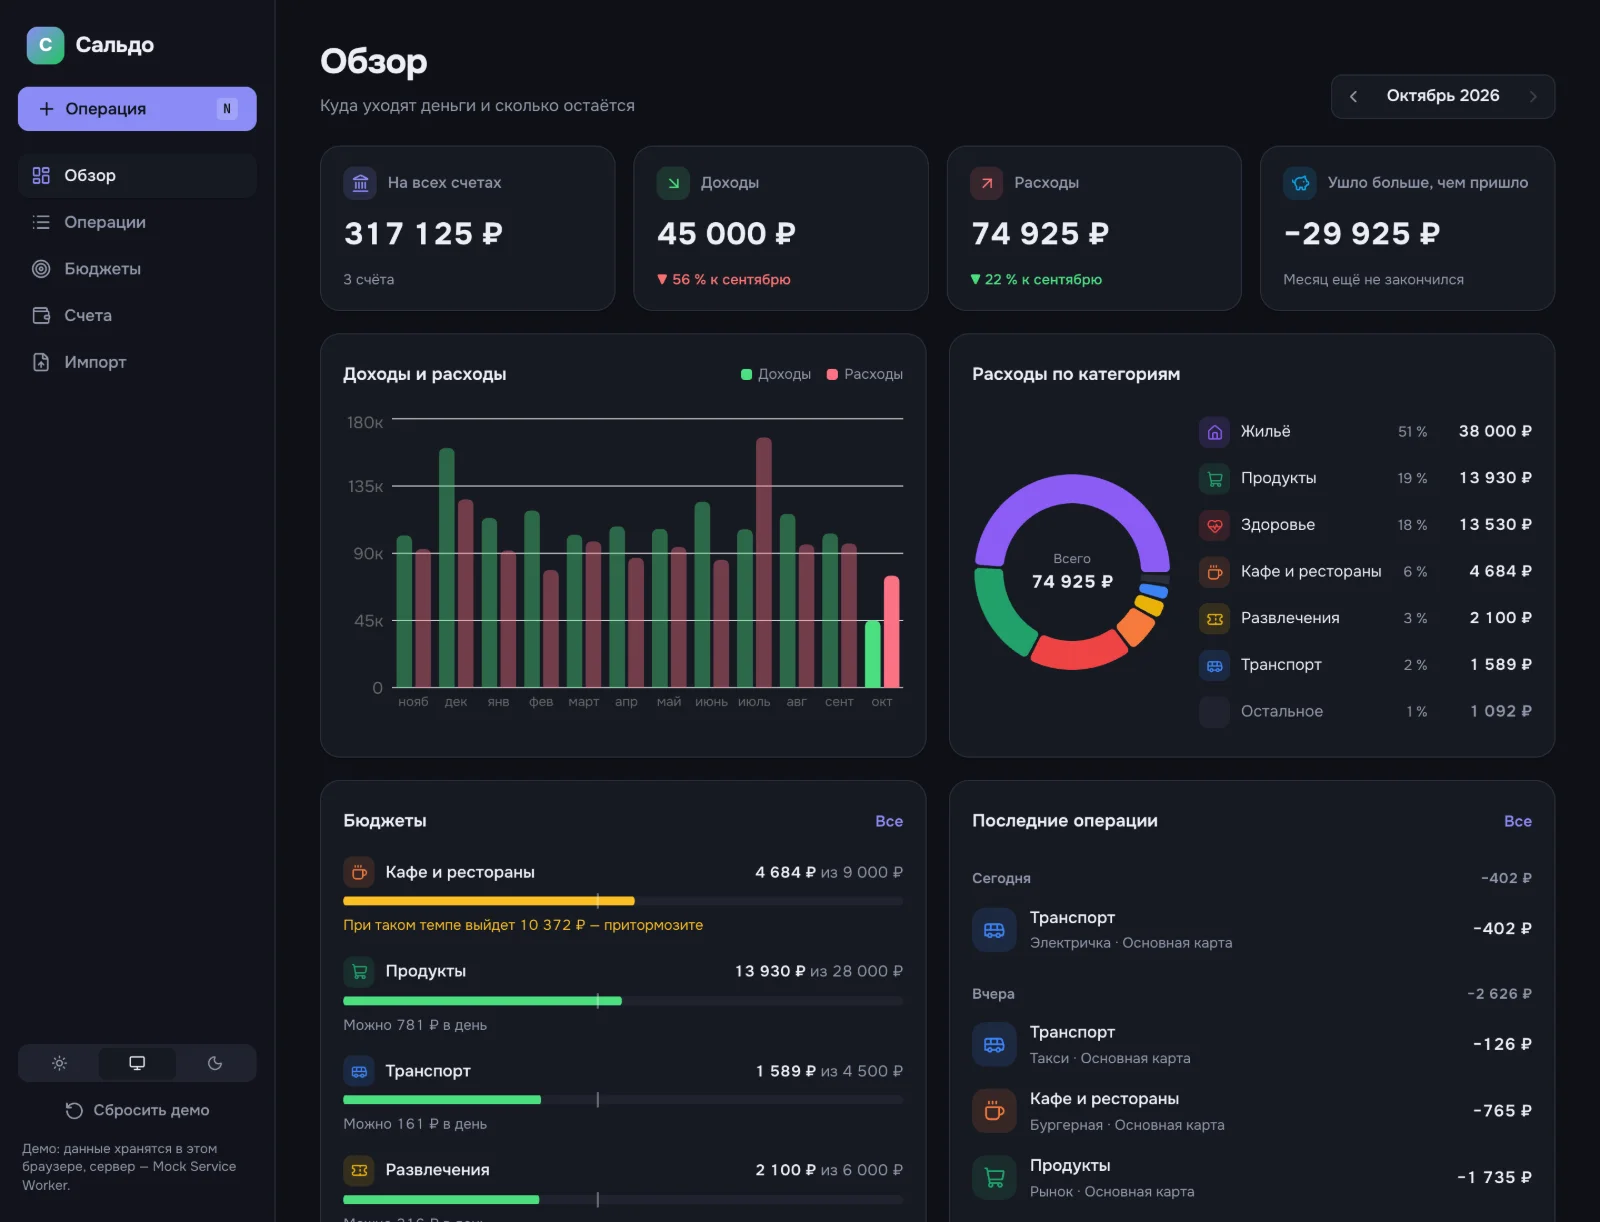This screenshot has height=1222, width=1600.
Task: Click the coffee icon on Бургерная operation
Action: (x=994, y=1111)
